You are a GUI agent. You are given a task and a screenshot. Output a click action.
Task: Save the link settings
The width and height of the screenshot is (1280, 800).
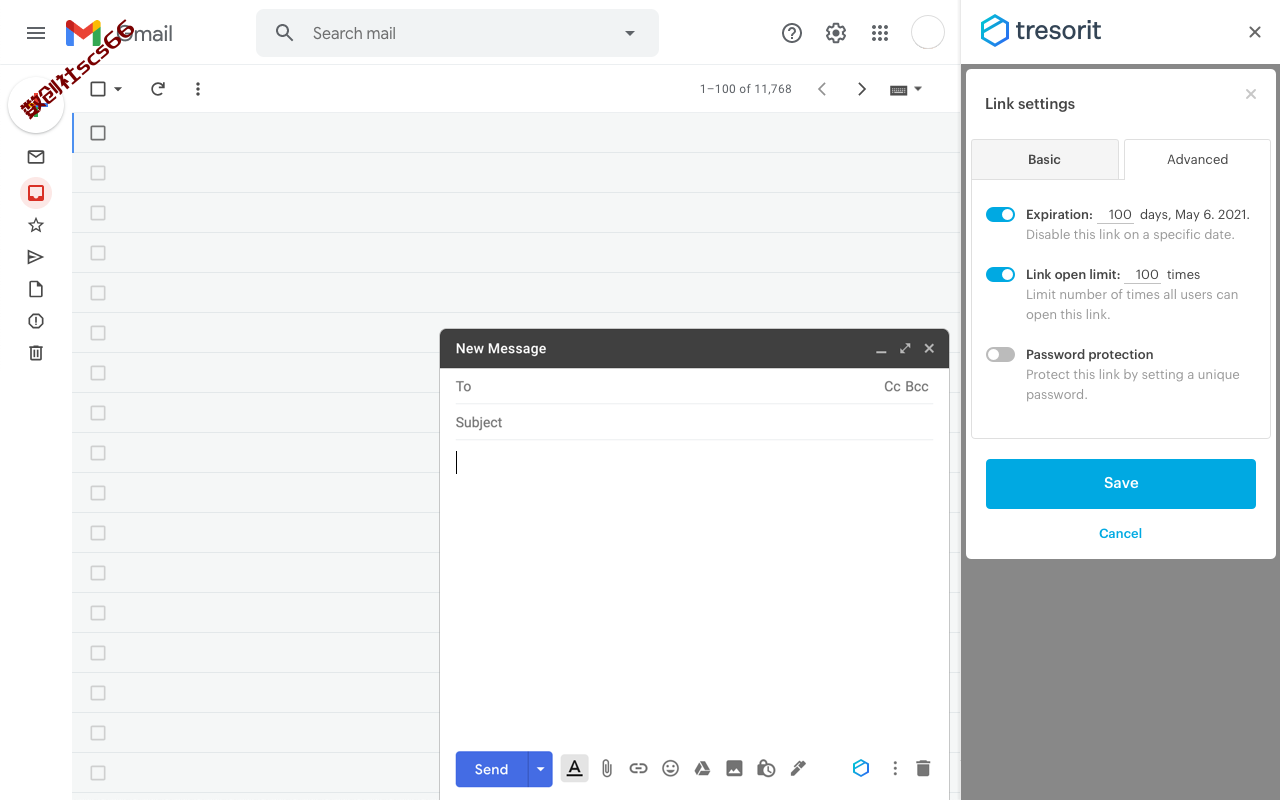1121,483
